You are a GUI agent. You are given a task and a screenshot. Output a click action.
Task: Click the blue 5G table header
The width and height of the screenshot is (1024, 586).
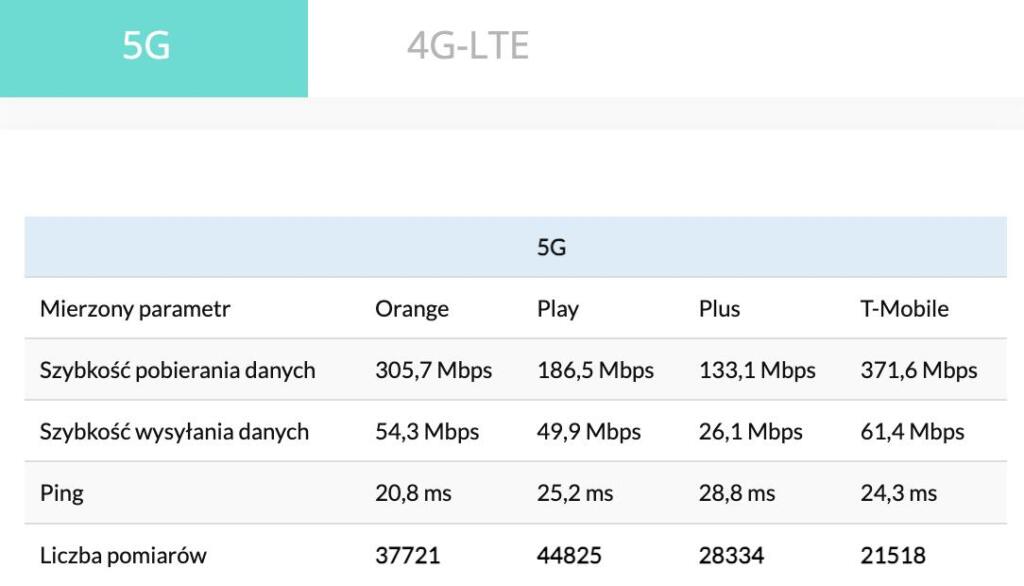coord(551,247)
